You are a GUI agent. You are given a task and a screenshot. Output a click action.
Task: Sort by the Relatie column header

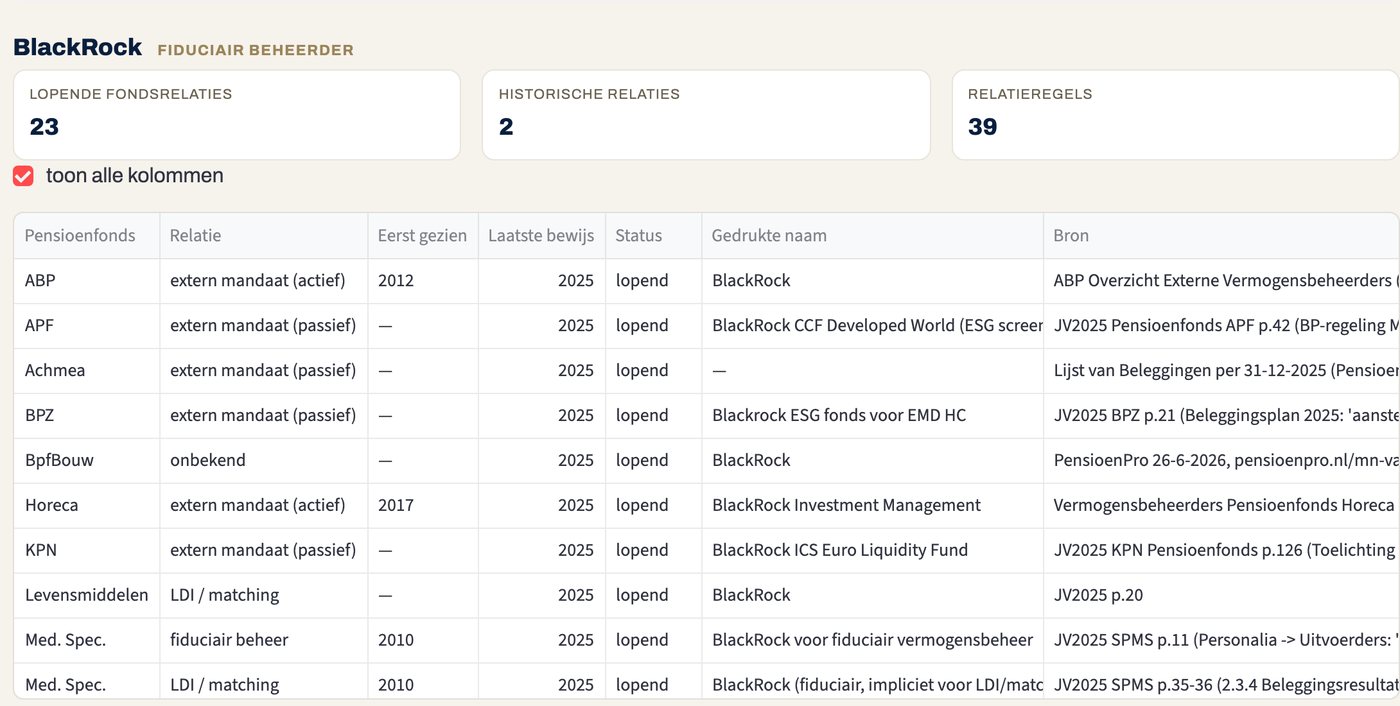[x=264, y=236]
